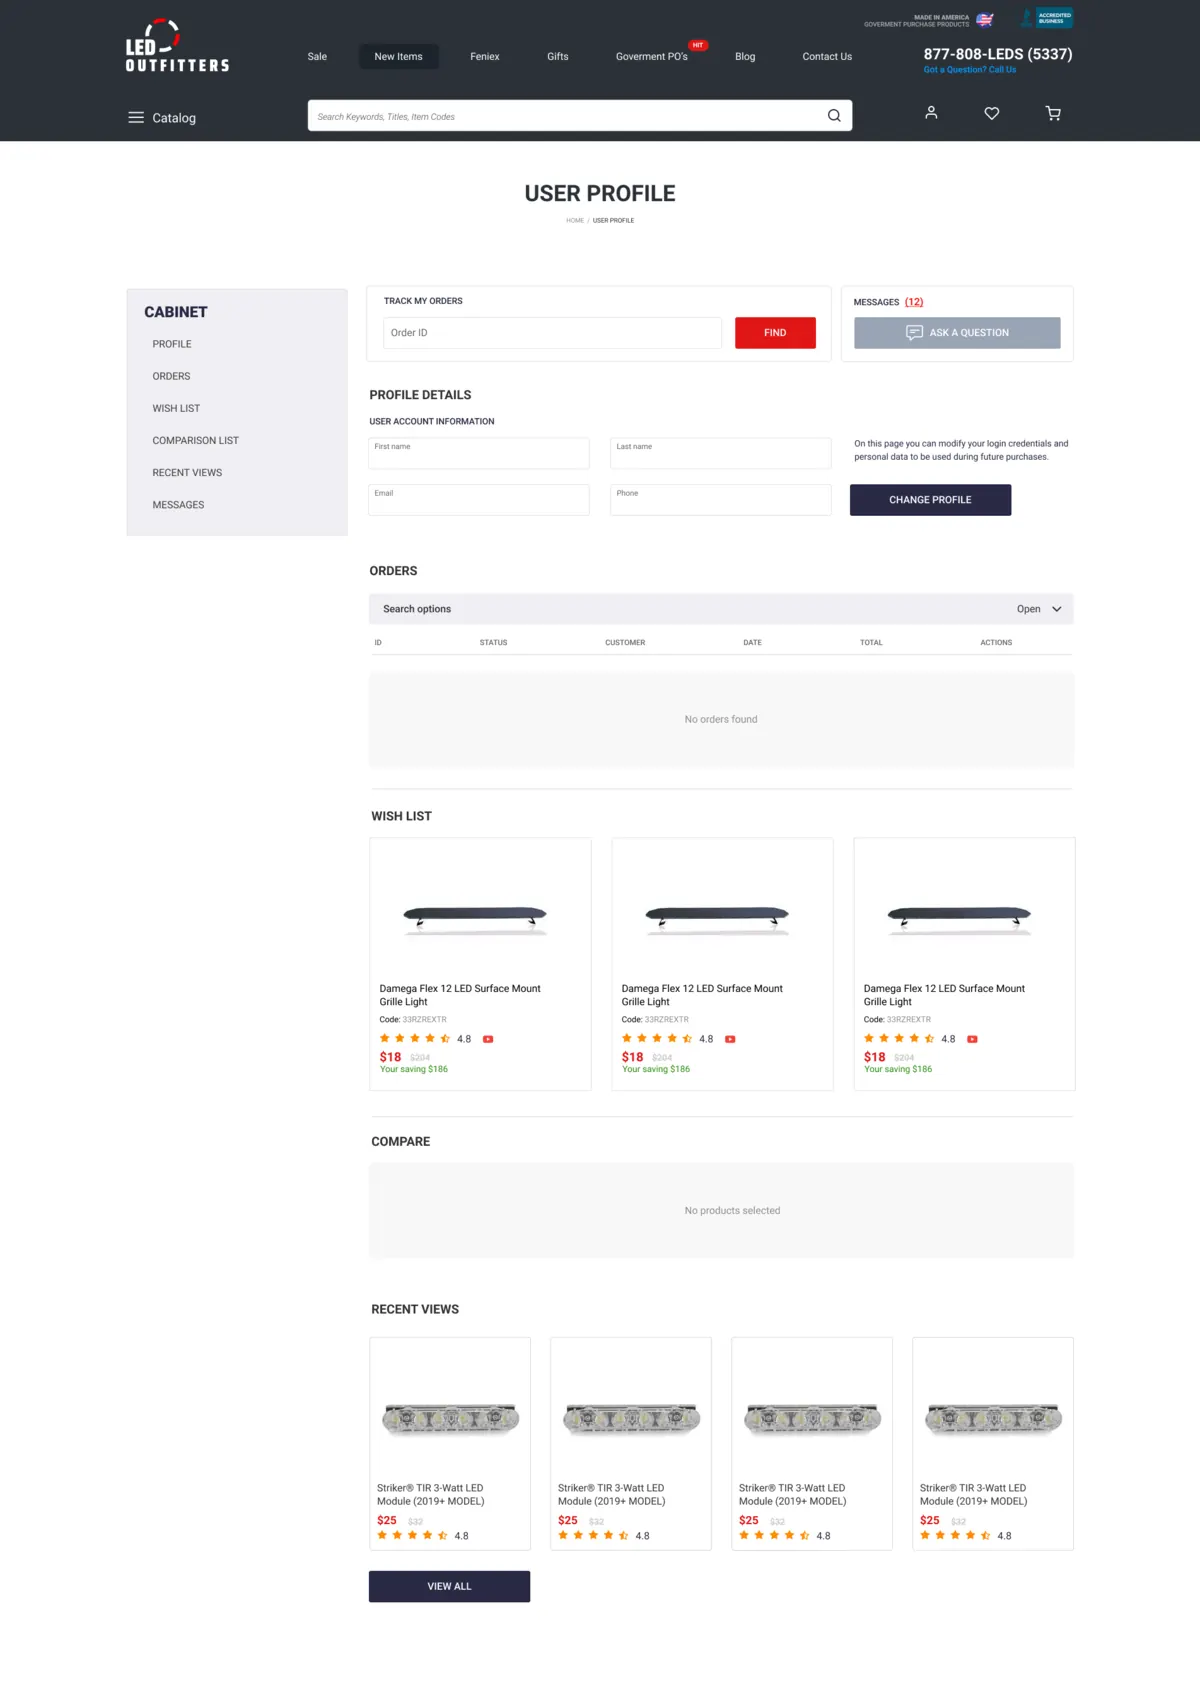This screenshot has width=1200, height=1702.
Task: Click video icon on first Damega wish item
Action: [x=488, y=1039]
